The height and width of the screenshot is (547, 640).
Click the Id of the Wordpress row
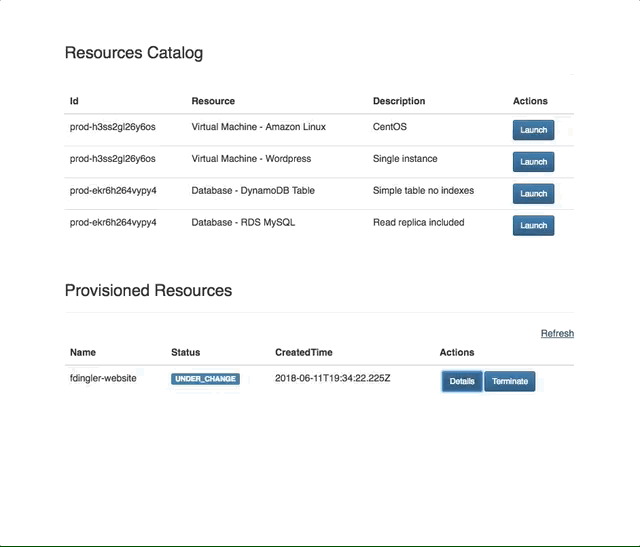click(113, 159)
